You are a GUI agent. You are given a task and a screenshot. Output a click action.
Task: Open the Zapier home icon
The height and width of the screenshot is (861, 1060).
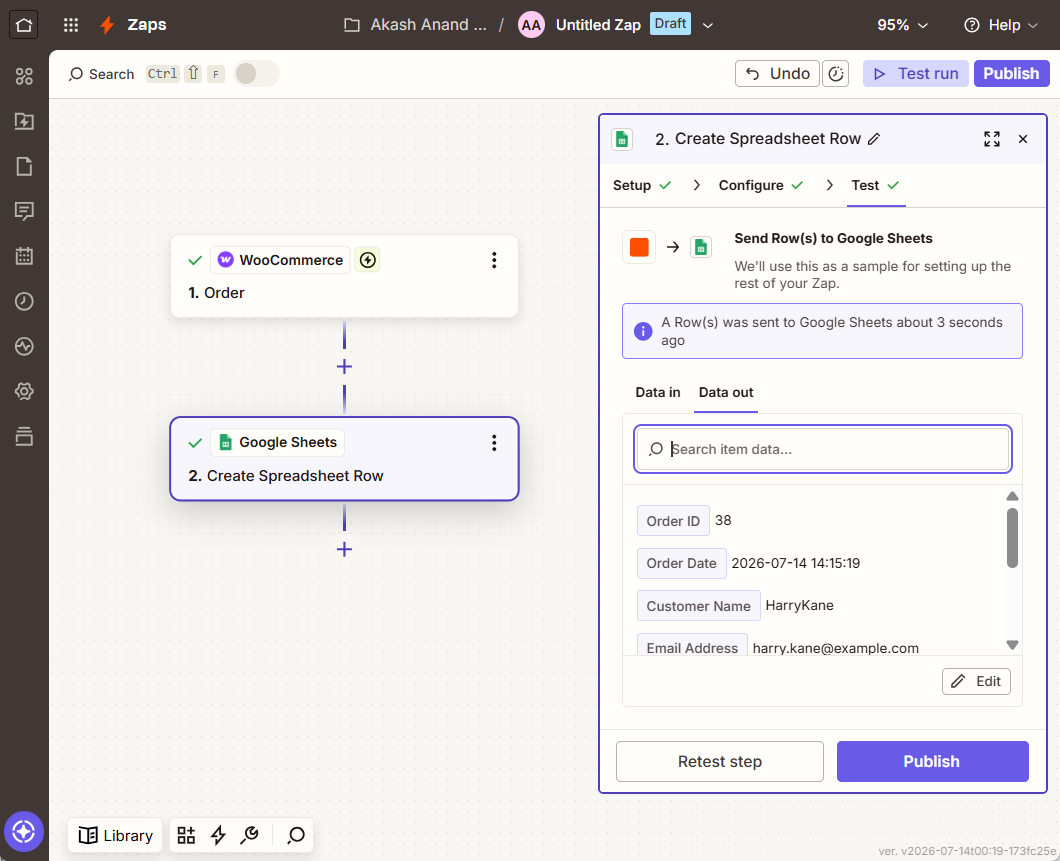coord(24,25)
